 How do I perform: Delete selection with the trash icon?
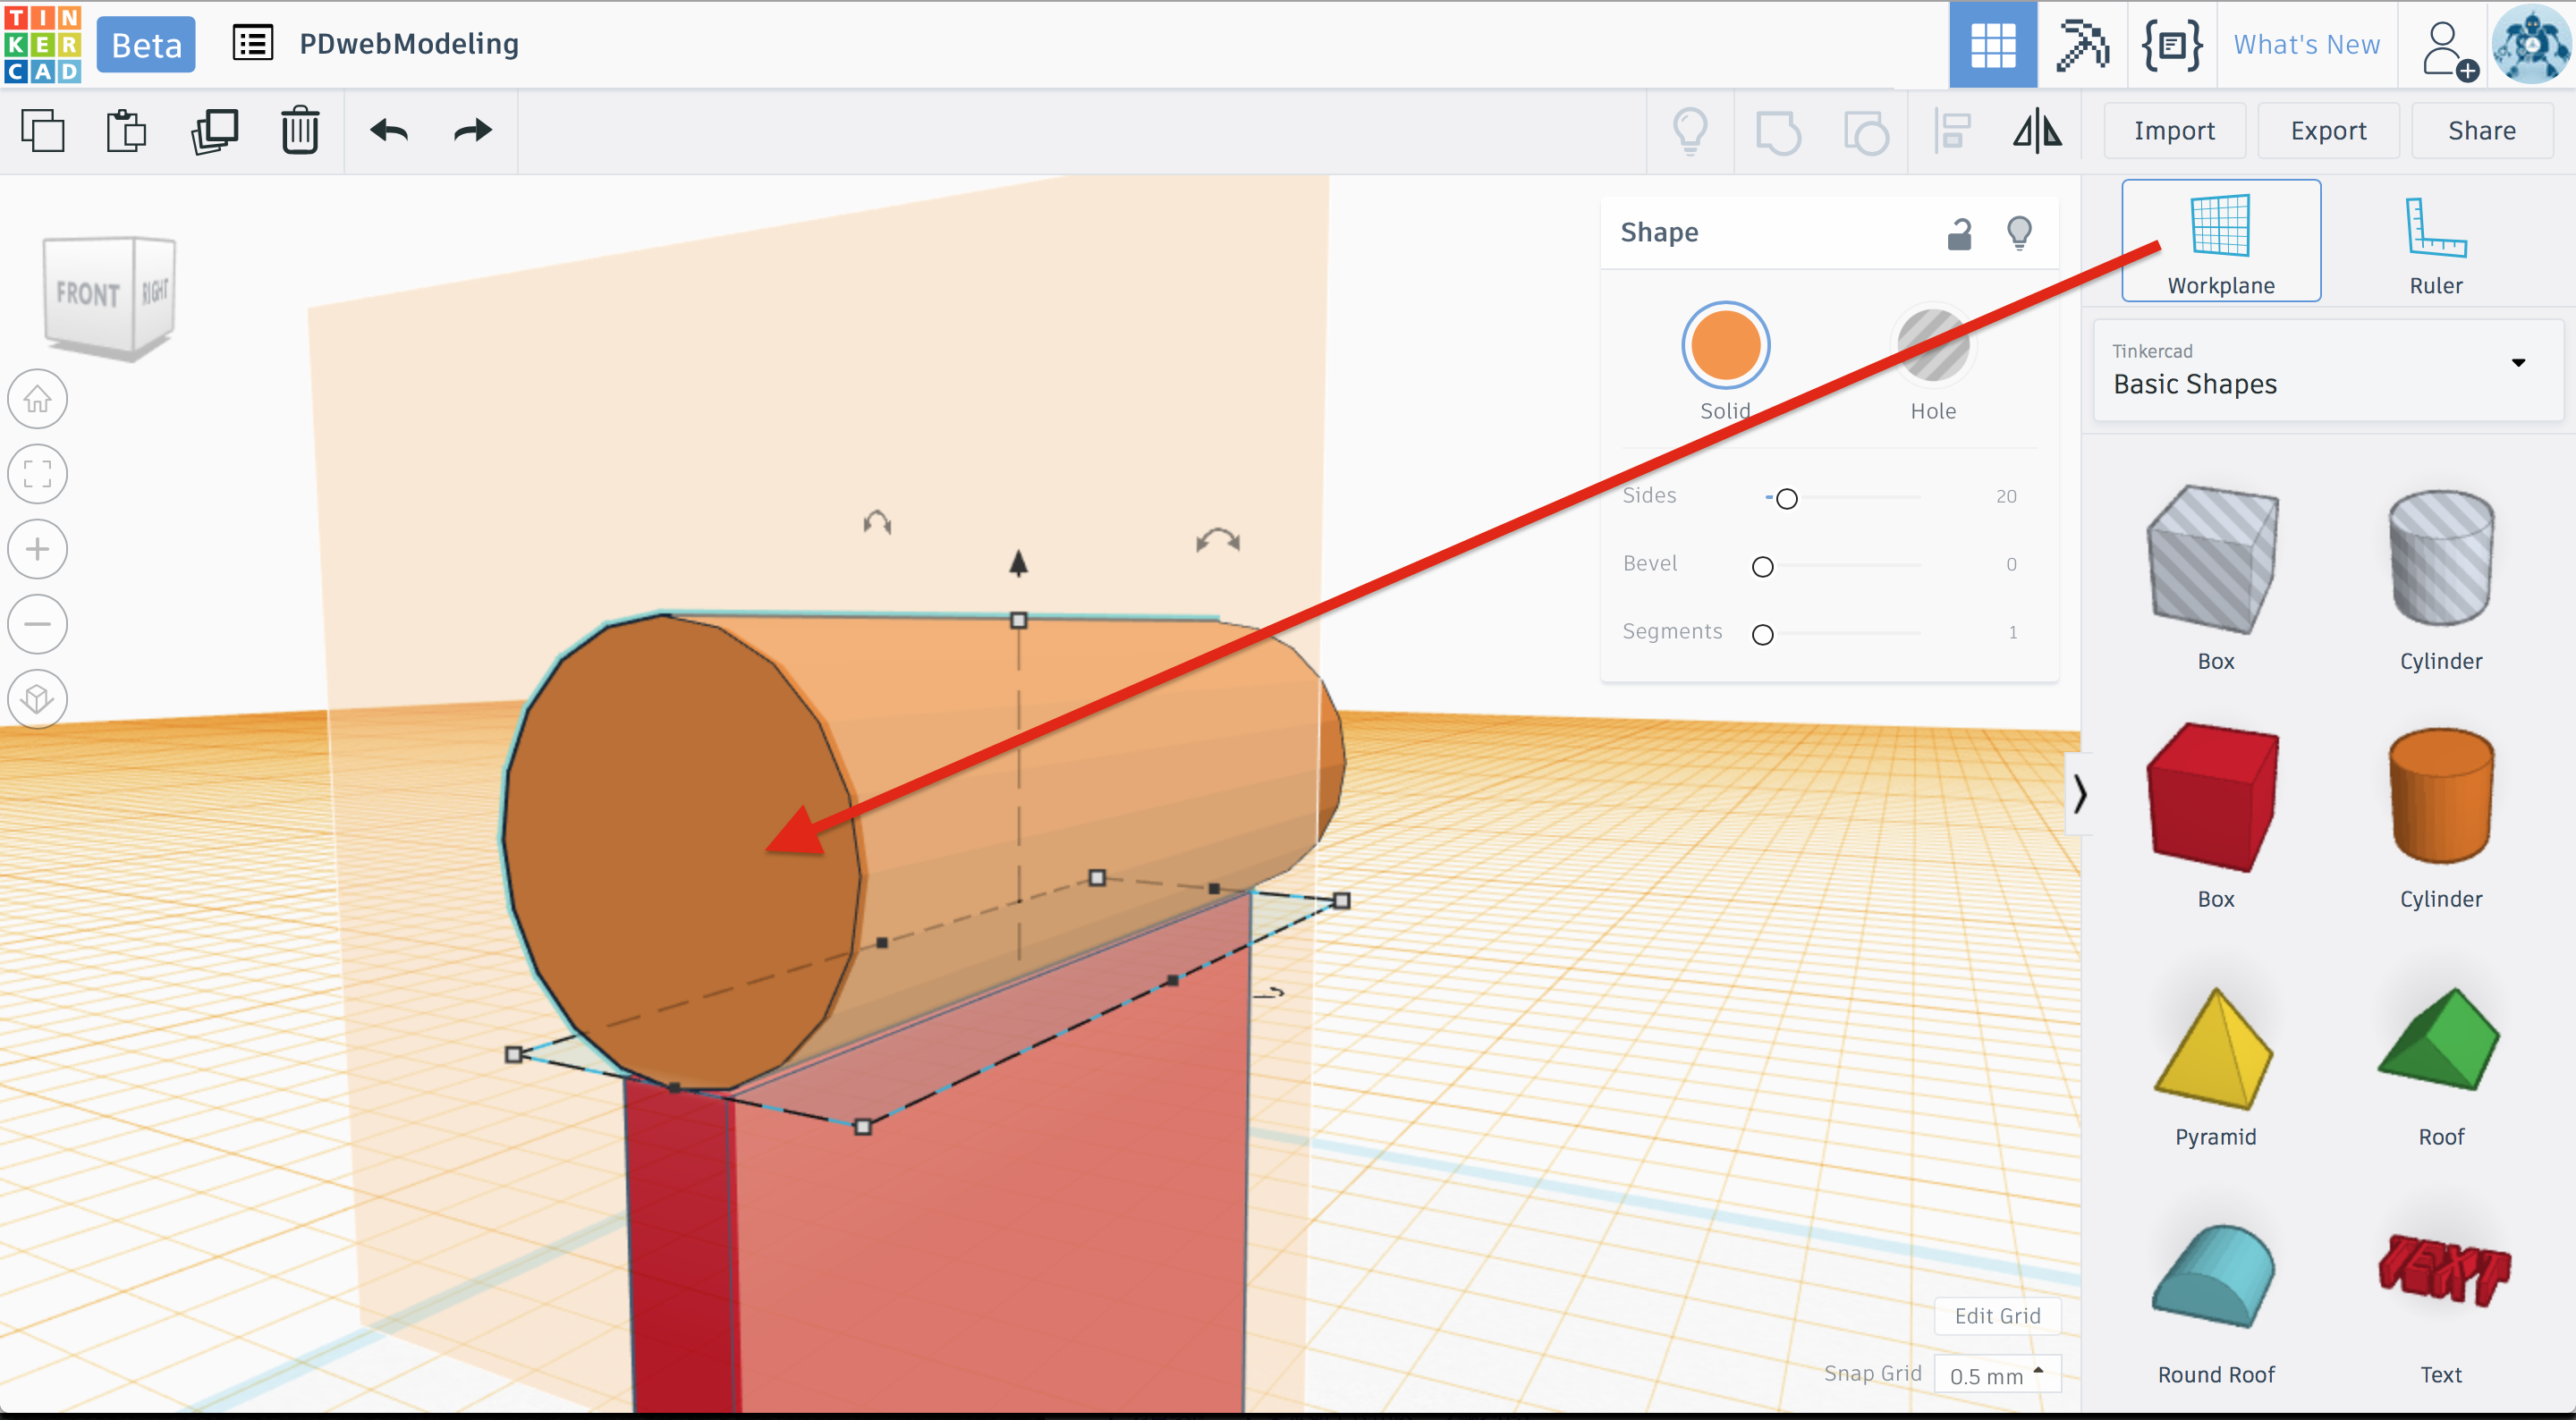coord(299,131)
